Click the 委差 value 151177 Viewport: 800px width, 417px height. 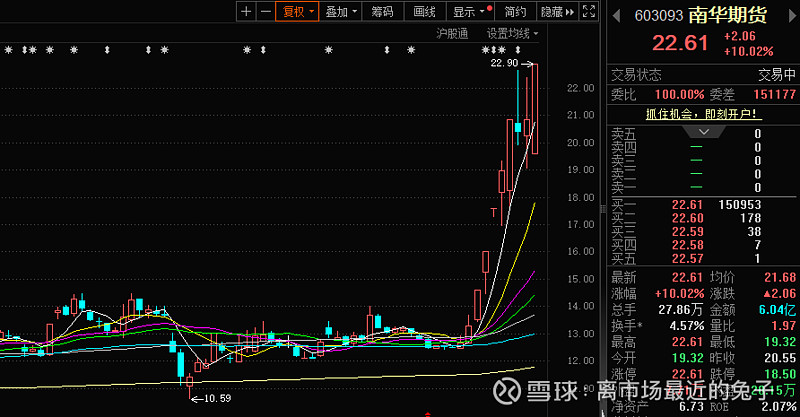(774, 94)
